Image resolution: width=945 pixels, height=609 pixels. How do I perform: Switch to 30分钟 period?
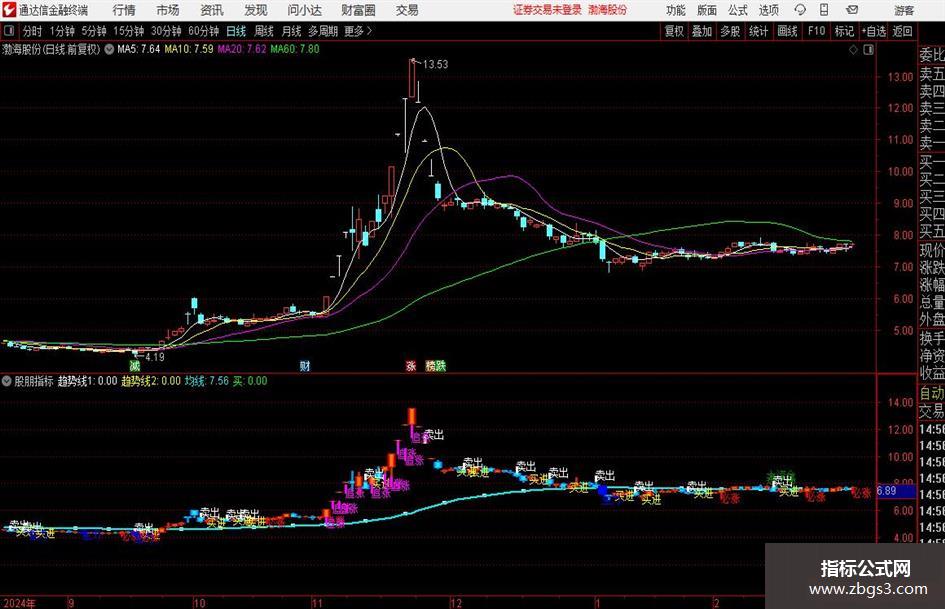pos(166,31)
